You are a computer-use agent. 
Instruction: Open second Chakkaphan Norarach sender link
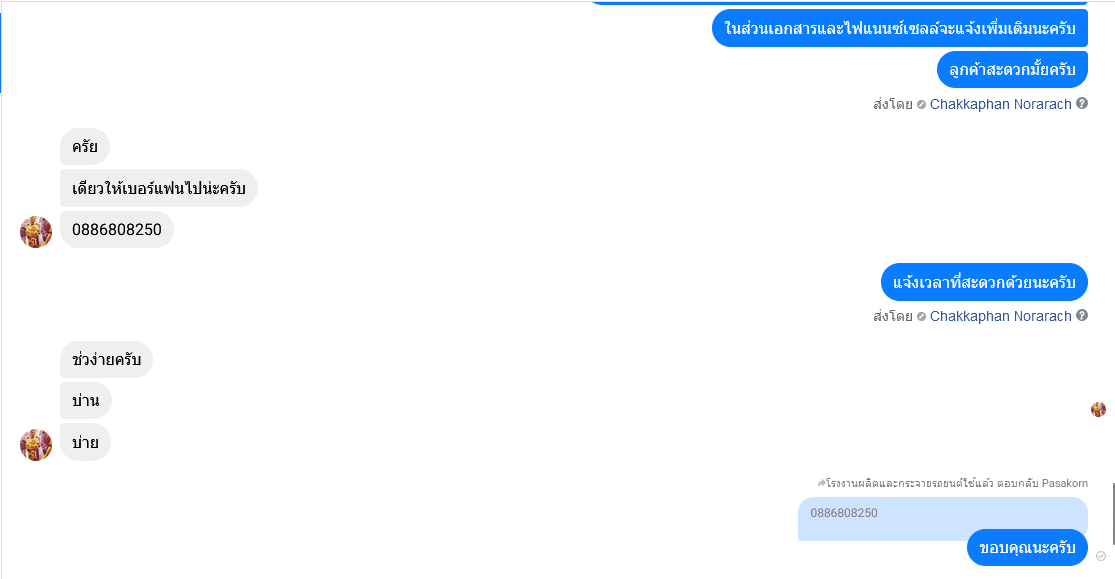click(x=1001, y=316)
